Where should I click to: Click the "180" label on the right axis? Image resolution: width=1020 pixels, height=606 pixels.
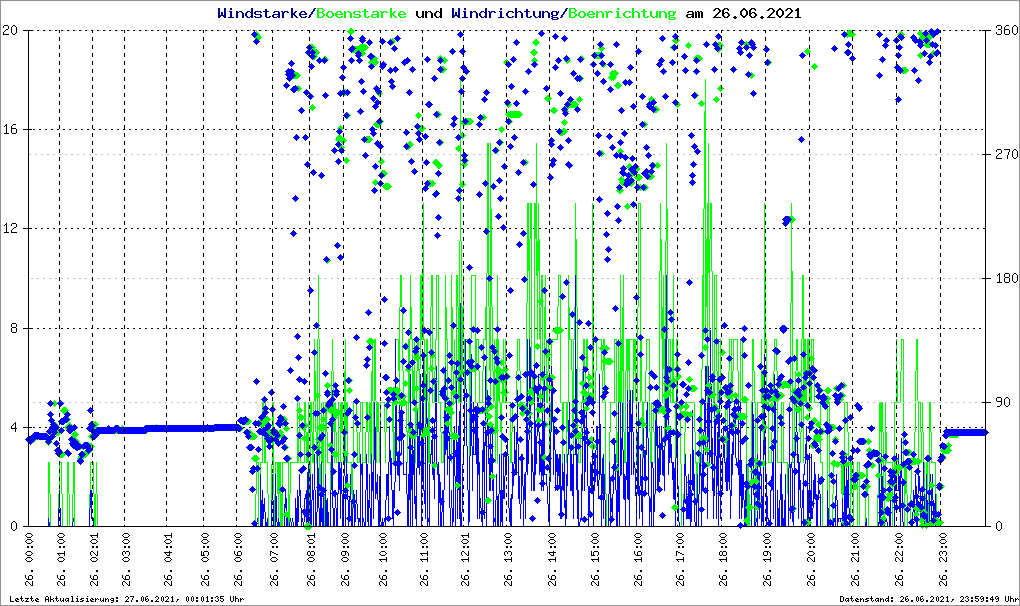click(1006, 278)
